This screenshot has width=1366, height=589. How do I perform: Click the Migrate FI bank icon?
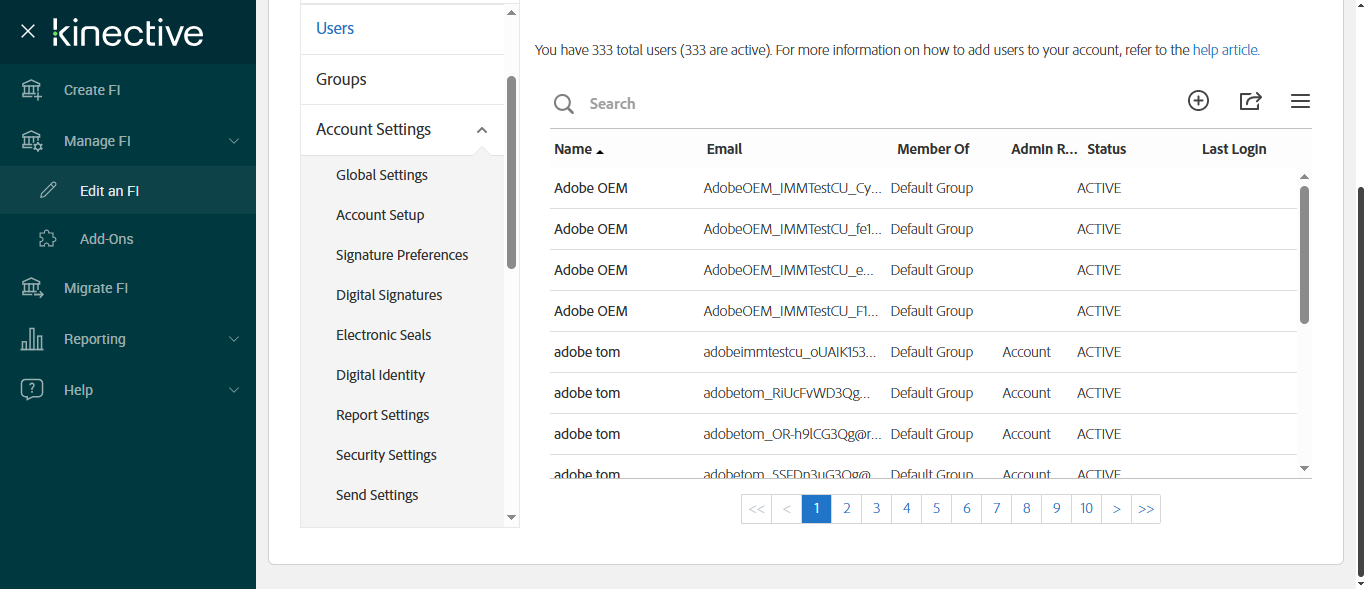click(x=32, y=288)
